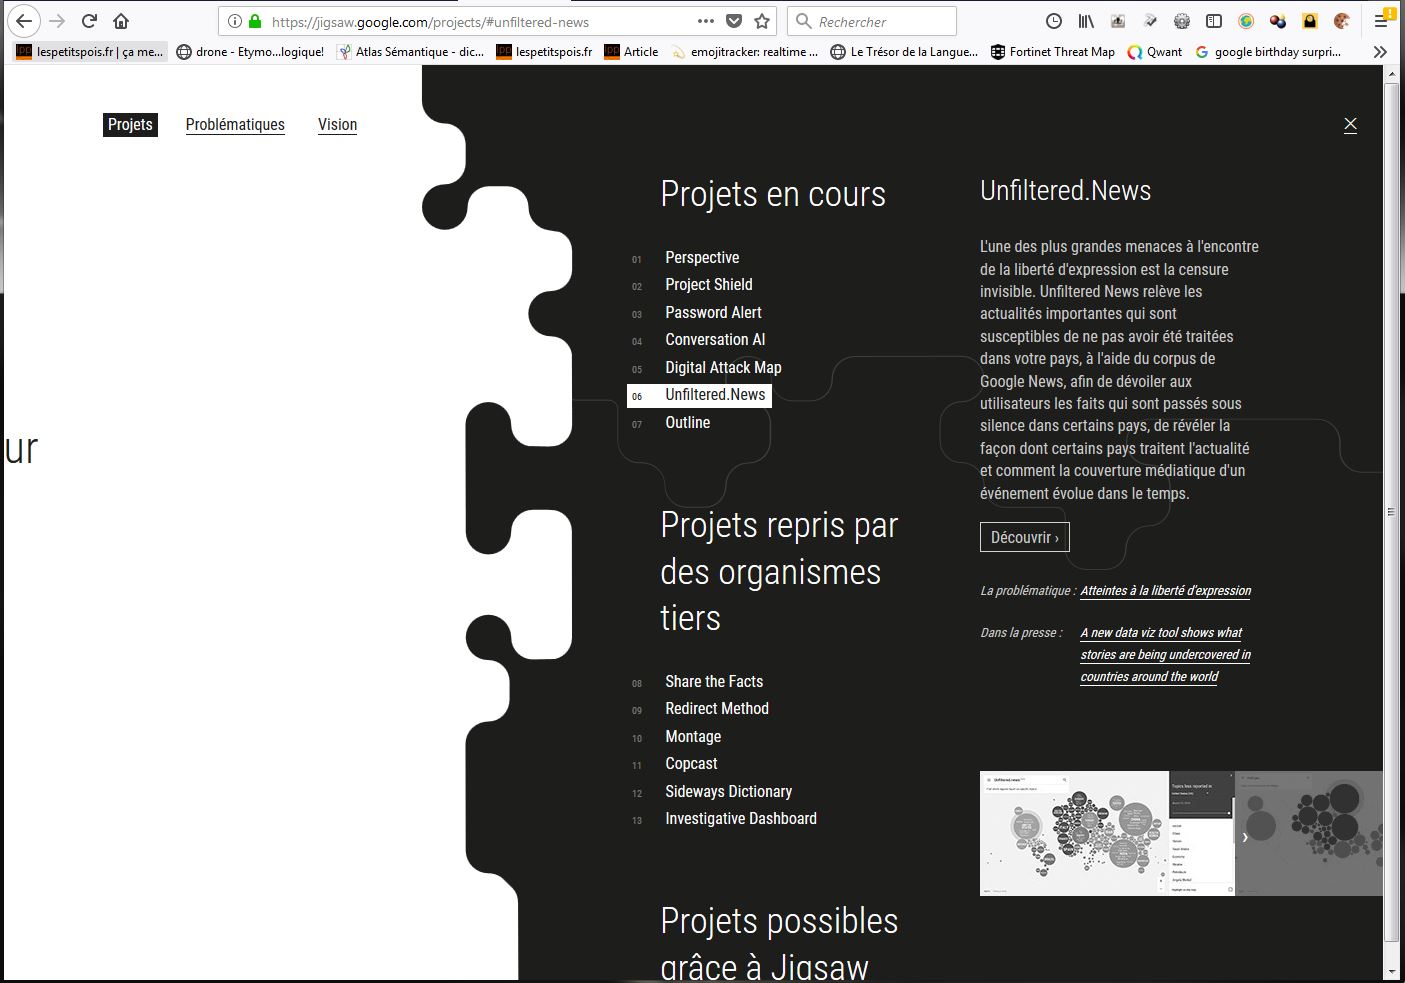Click the picture extension icon beside the library
The height and width of the screenshot is (983, 1405).
coord(1118,21)
